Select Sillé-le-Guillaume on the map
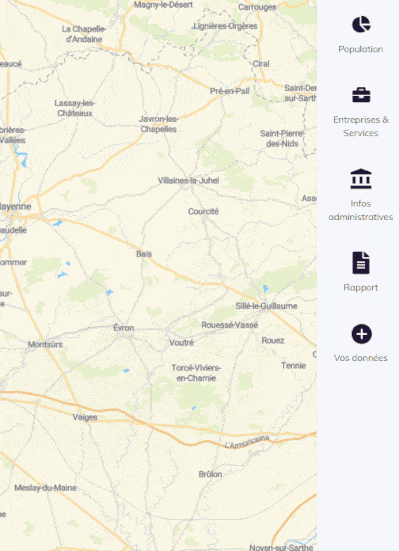 tap(266, 306)
